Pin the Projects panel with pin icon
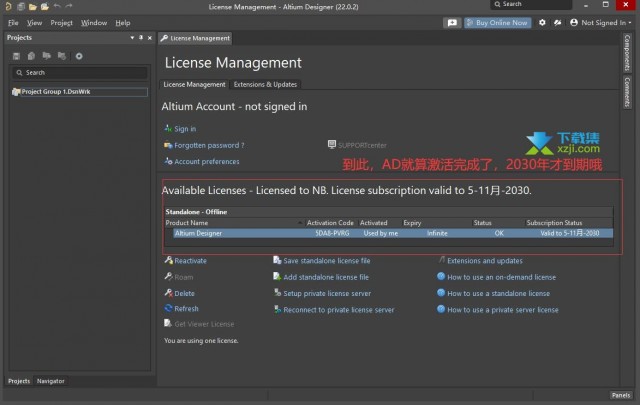This screenshot has width=640, height=405. tap(141, 38)
